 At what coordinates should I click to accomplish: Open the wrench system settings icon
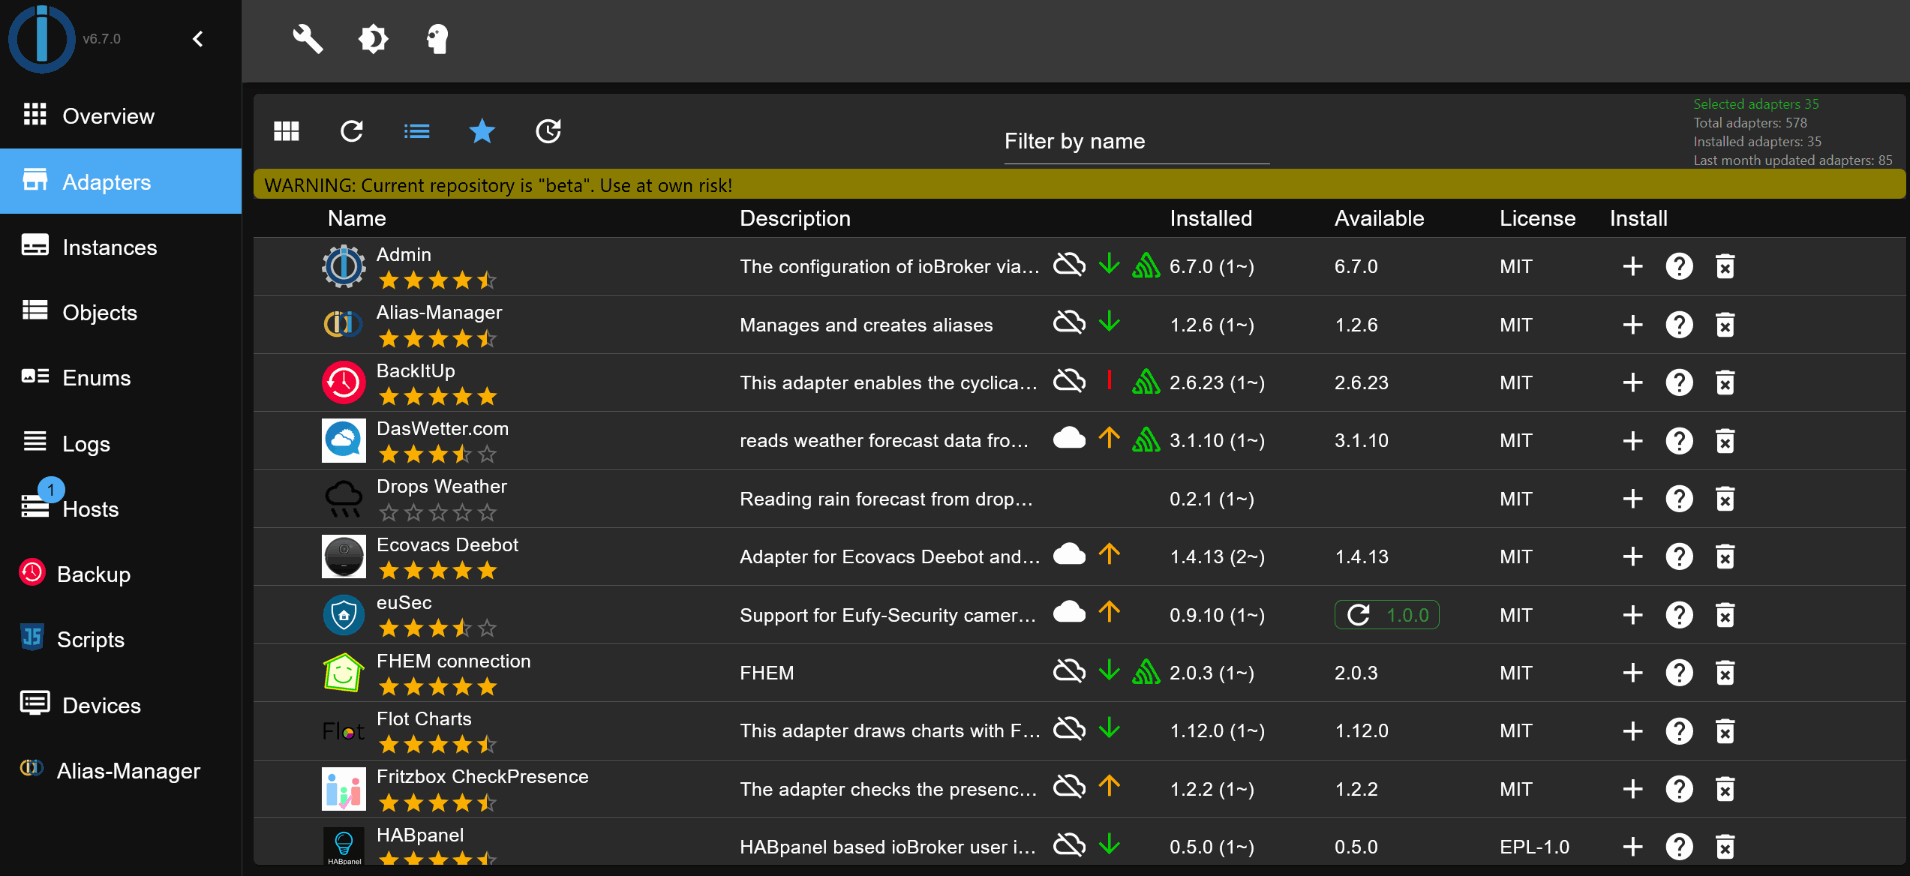[307, 39]
